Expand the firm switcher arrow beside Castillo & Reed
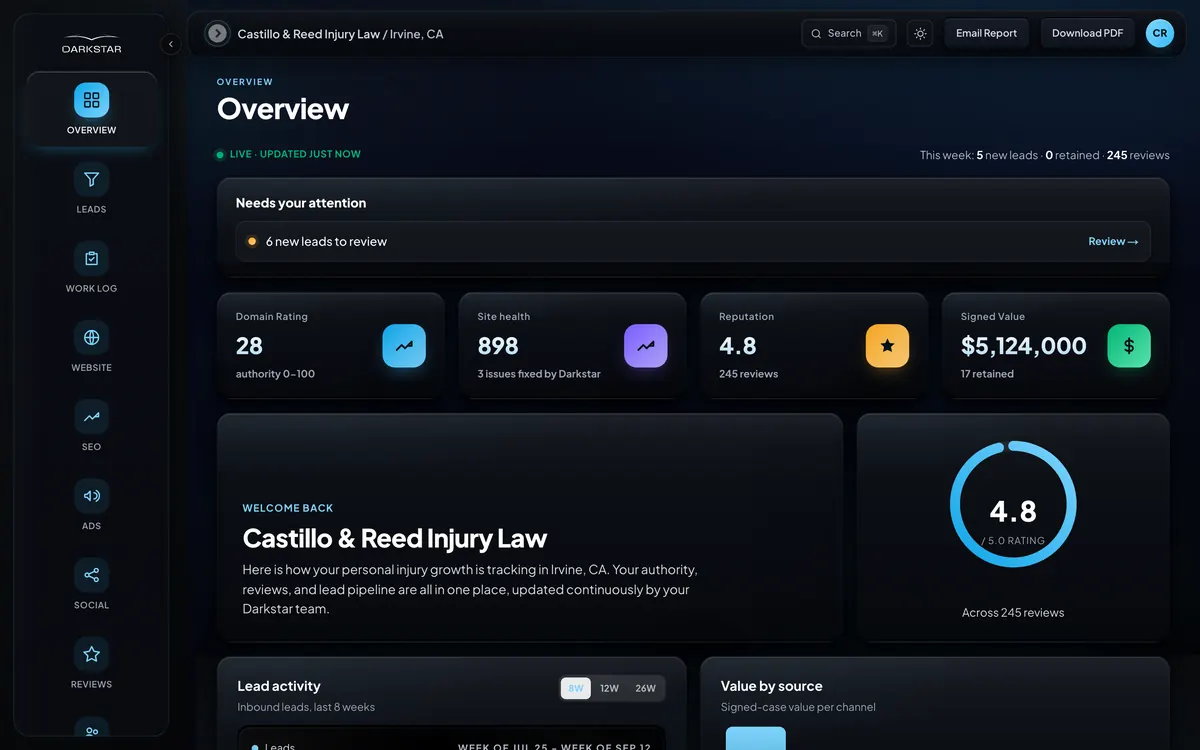The image size is (1200, 750). [217, 34]
